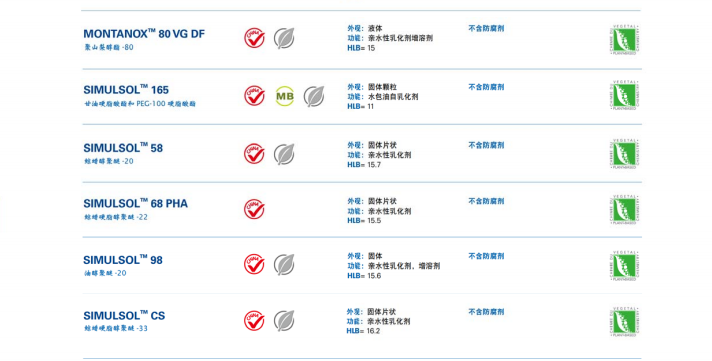Open the SIMULSOL 58 product title
This screenshot has height=361, width=712.
123,148
